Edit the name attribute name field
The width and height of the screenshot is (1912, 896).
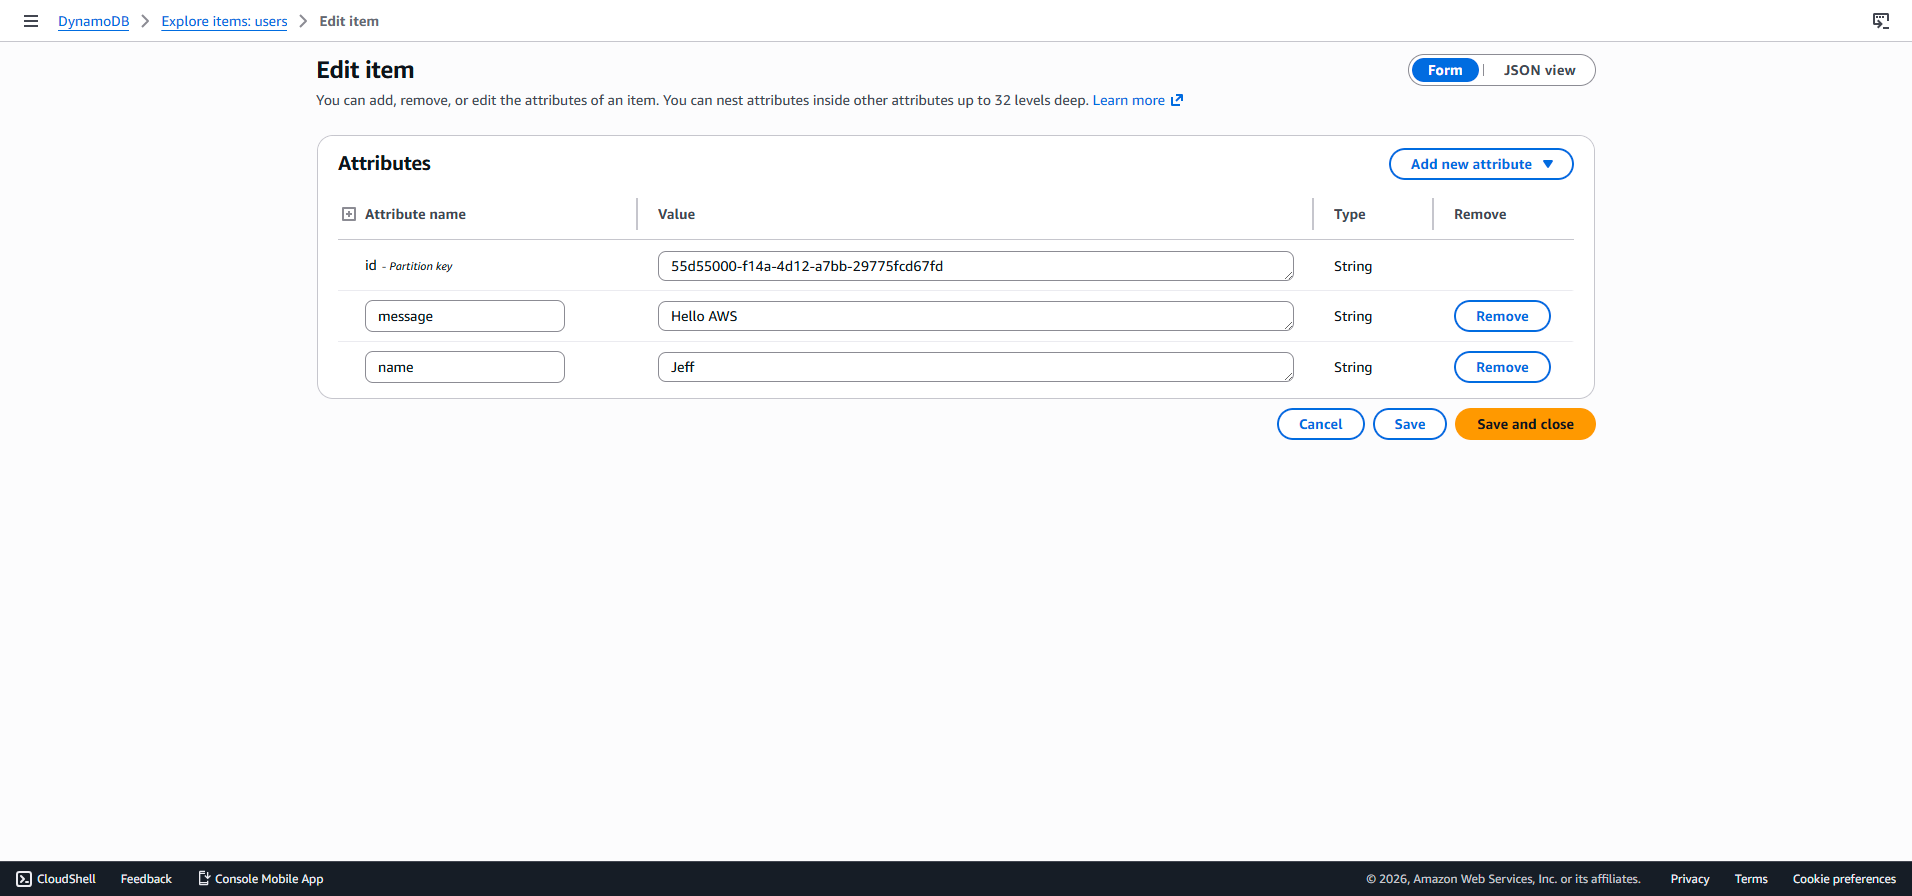[x=464, y=367]
